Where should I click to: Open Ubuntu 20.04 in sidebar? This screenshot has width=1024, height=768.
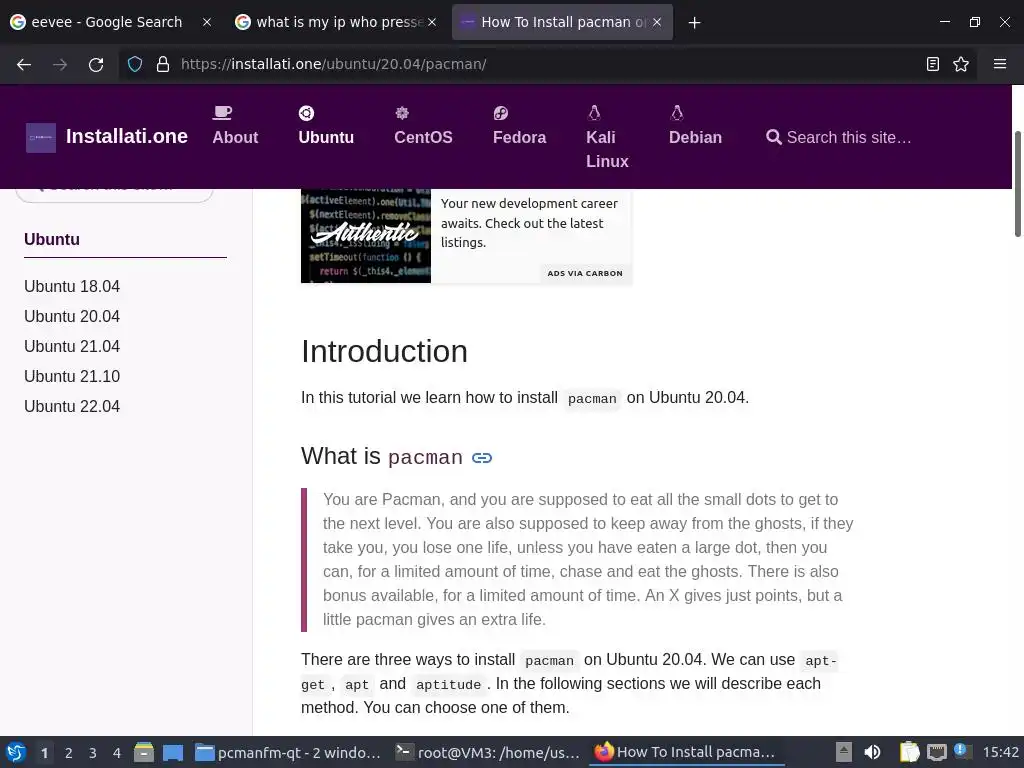[72, 317]
